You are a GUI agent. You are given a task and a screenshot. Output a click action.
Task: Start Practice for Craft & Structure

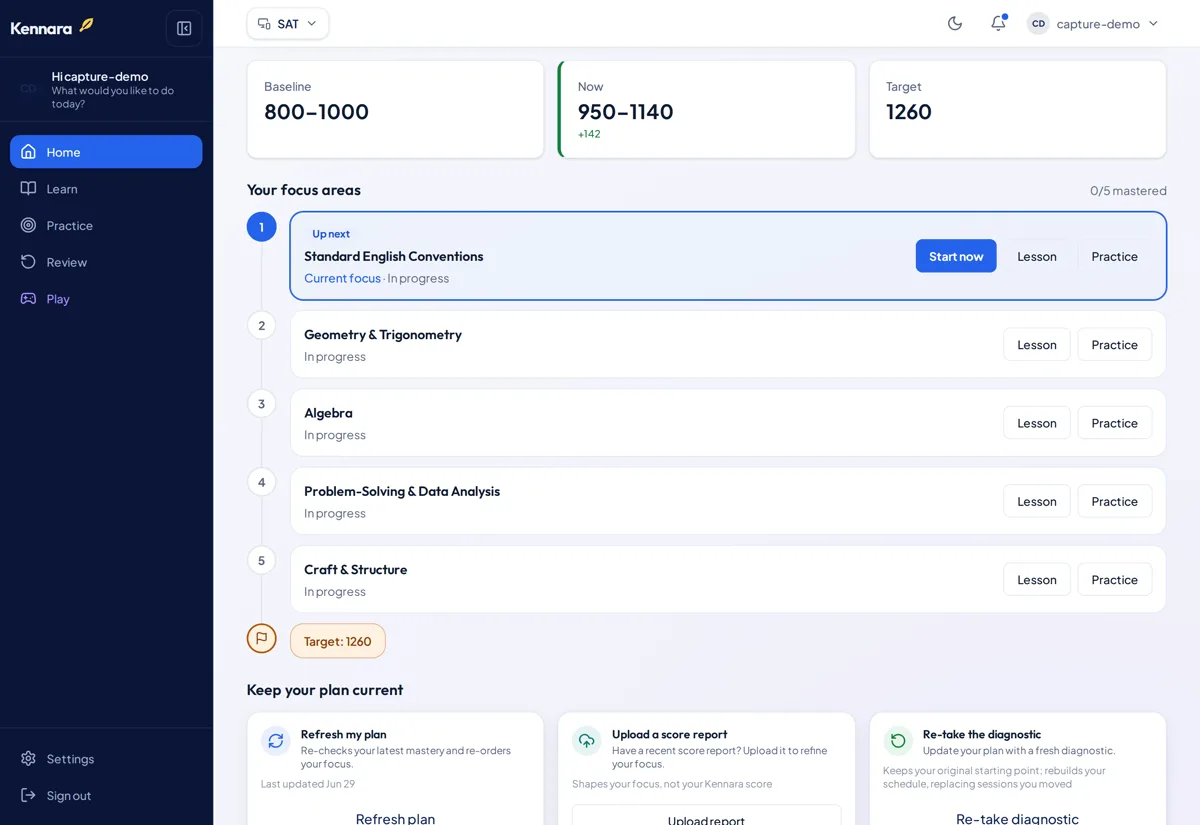(1115, 580)
